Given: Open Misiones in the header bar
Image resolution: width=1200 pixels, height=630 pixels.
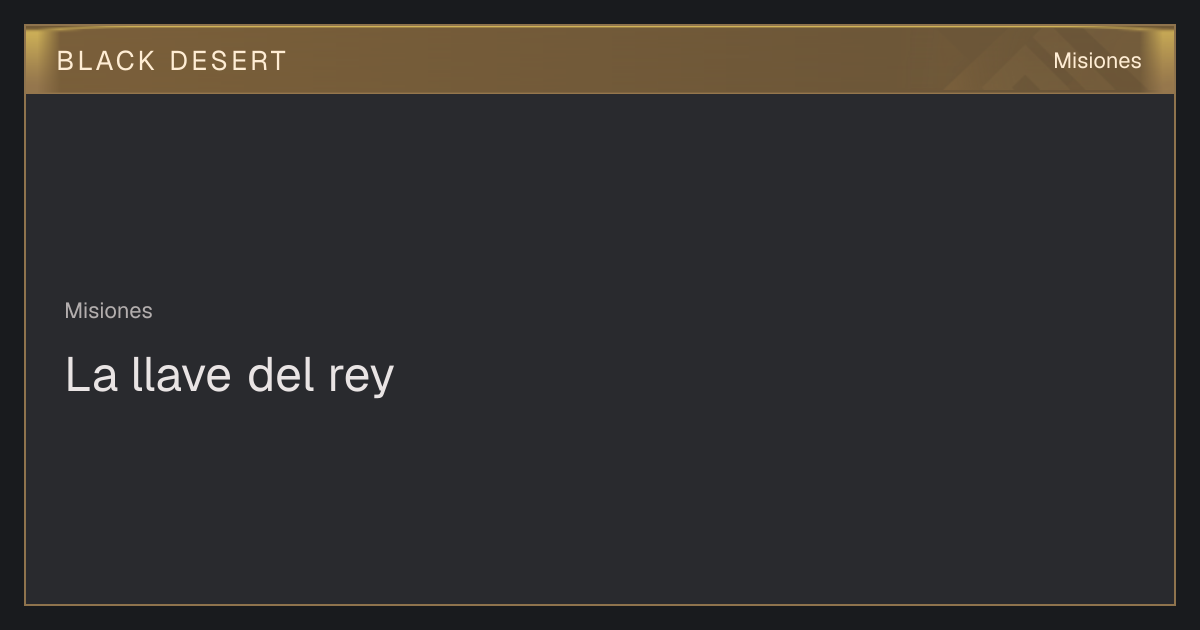Looking at the screenshot, I should coord(1097,61).
